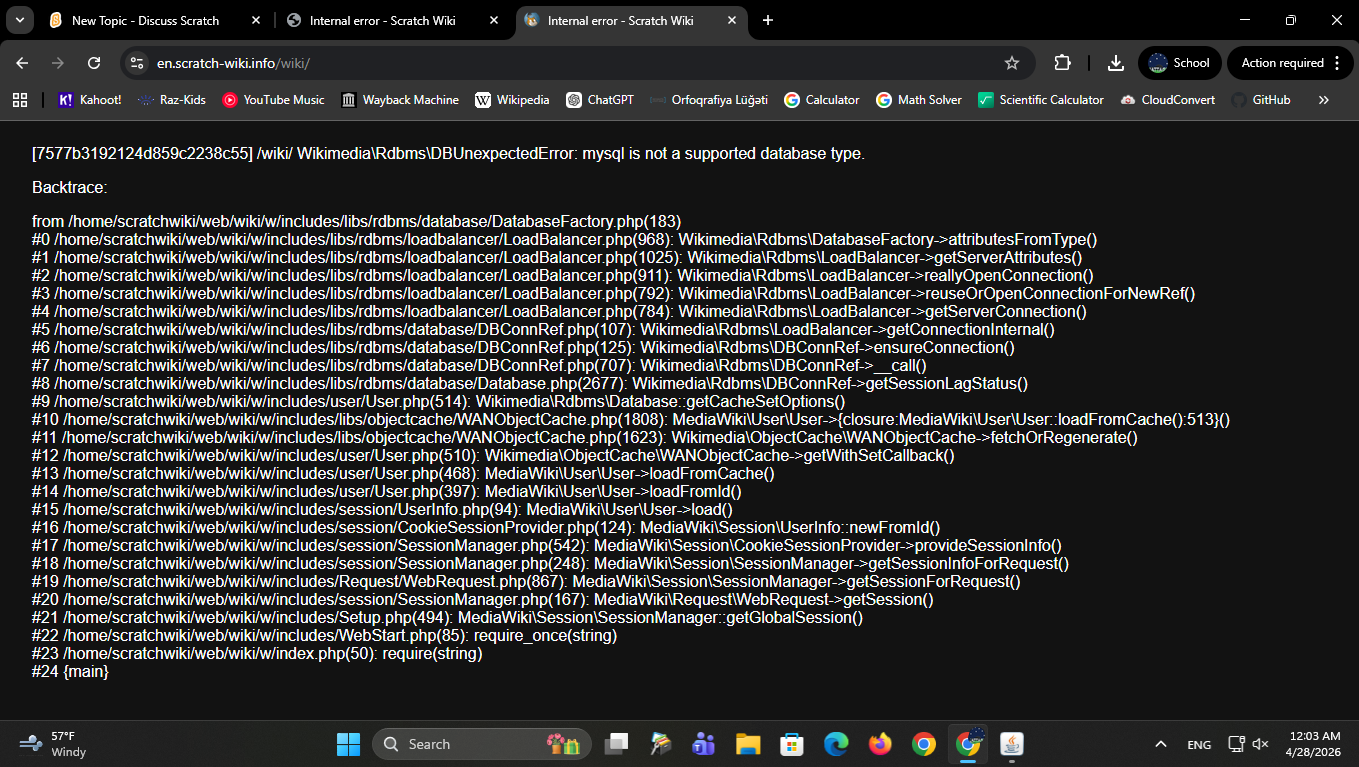Open Microsoft Store from the taskbar
Screen dimensions: 1359x767
792,744
